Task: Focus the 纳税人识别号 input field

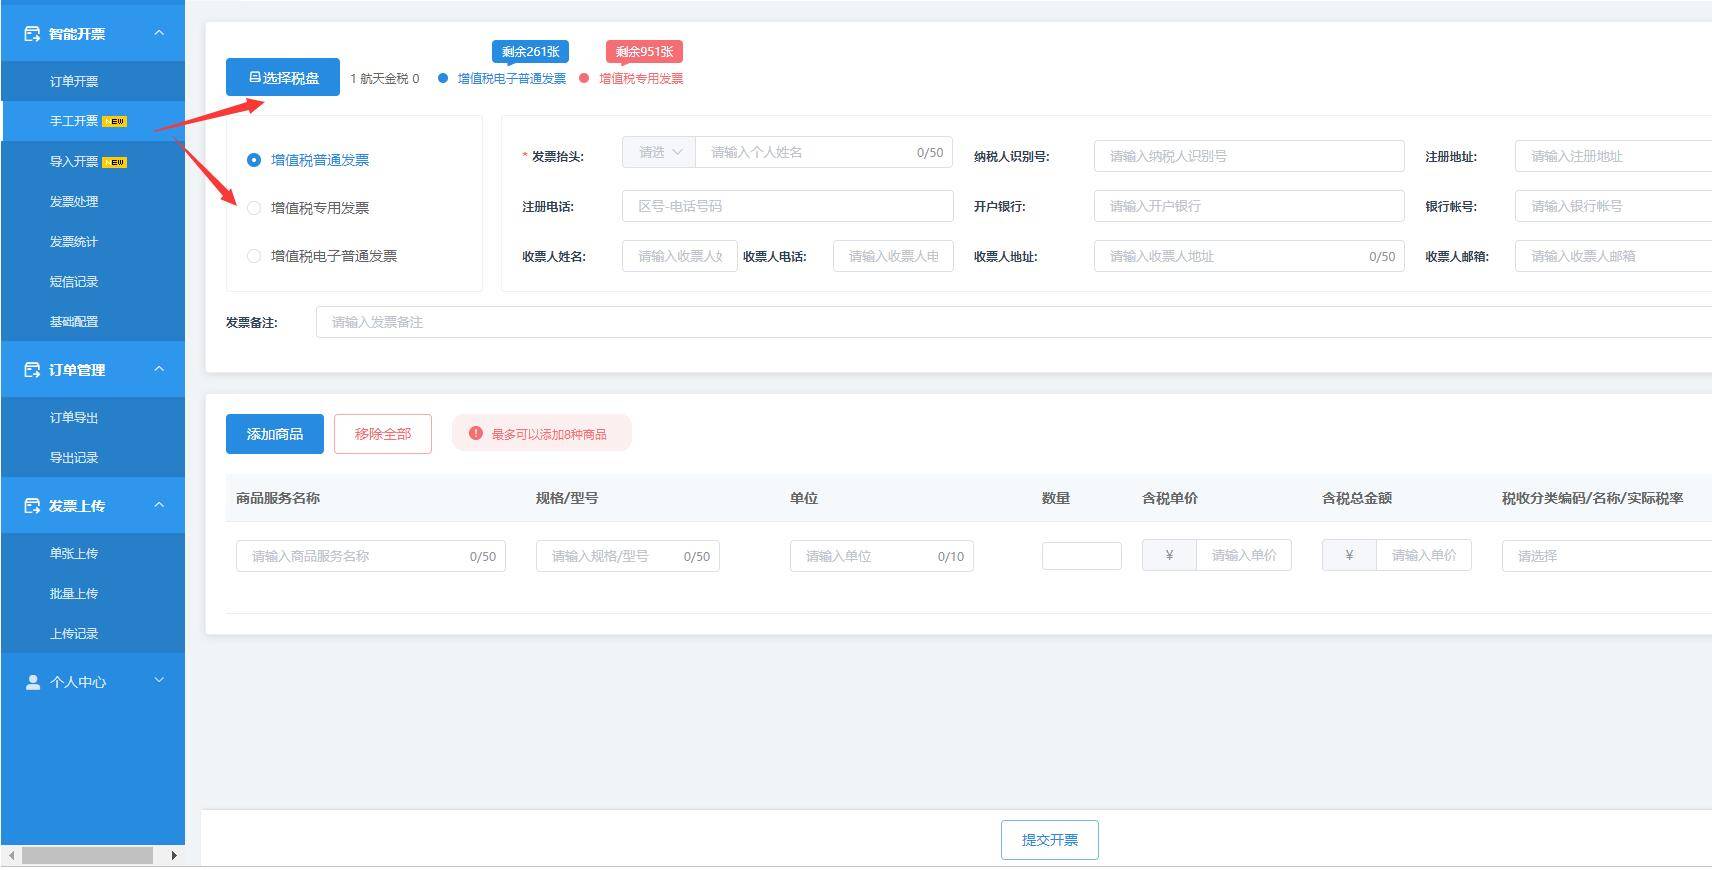Action: pyautogui.click(x=1249, y=156)
